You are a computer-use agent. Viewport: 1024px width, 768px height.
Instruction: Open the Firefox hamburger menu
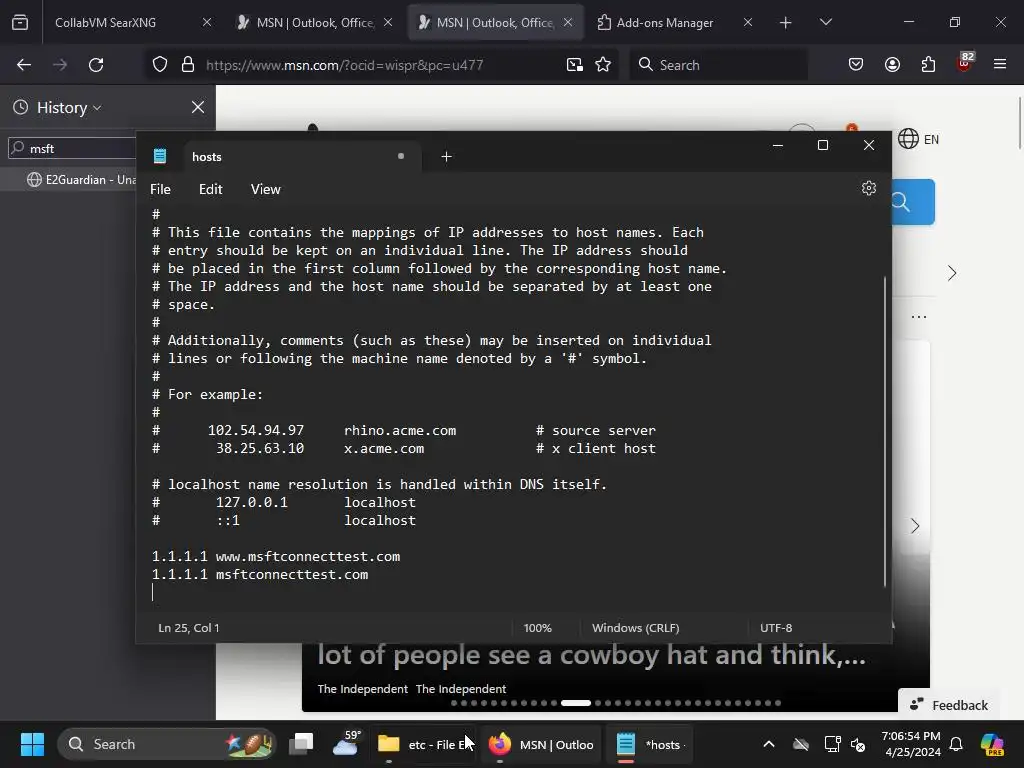pyautogui.click(x=1000, y=65)
